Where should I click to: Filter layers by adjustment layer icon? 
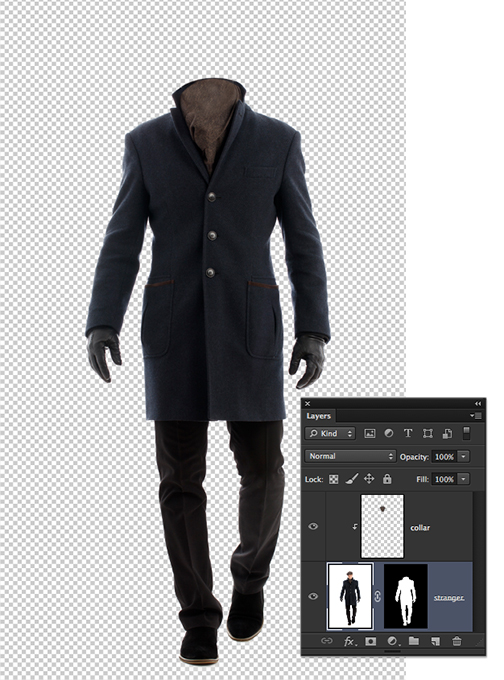coord(389,433)
